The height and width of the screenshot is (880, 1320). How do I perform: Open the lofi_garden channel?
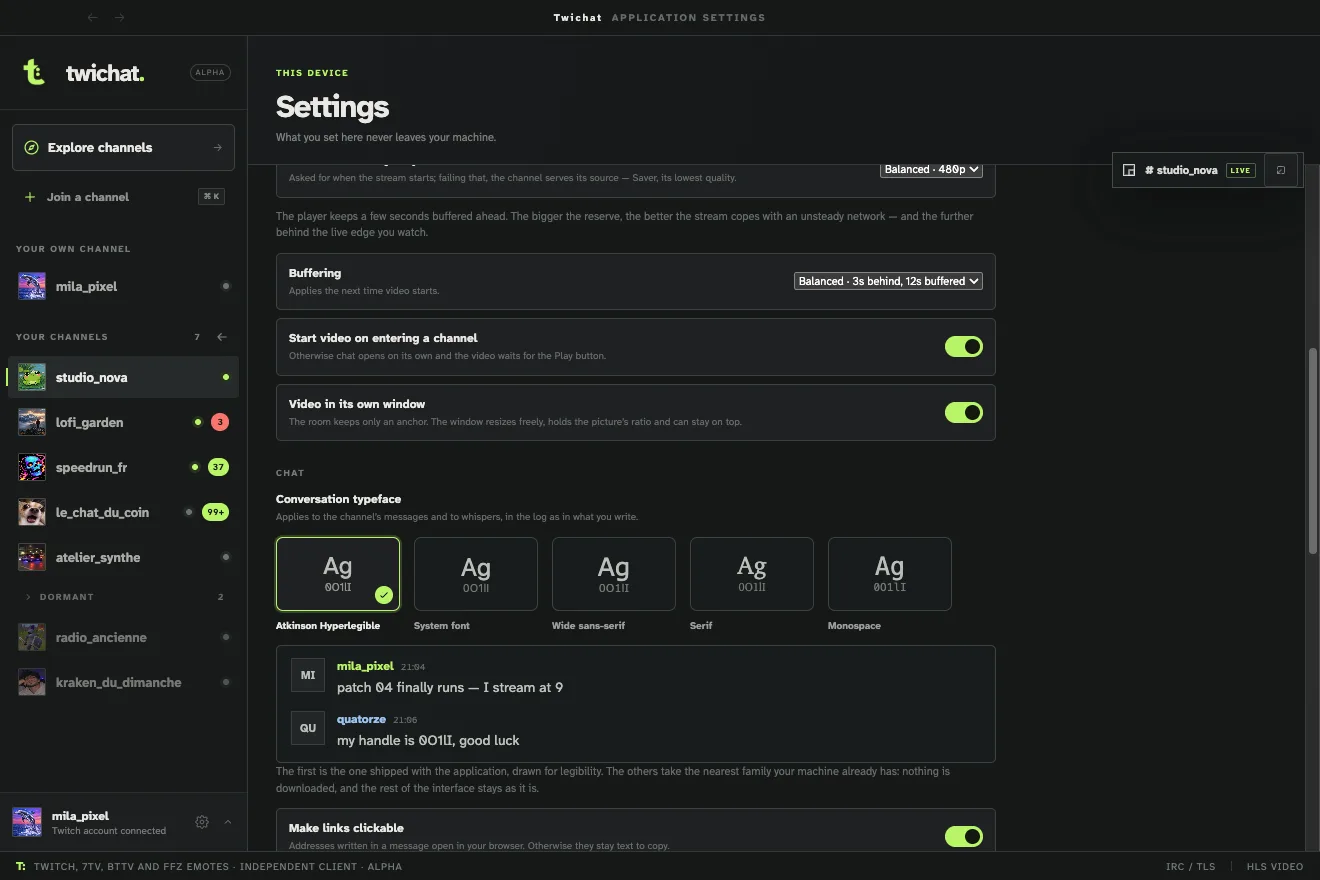point(124,422)
